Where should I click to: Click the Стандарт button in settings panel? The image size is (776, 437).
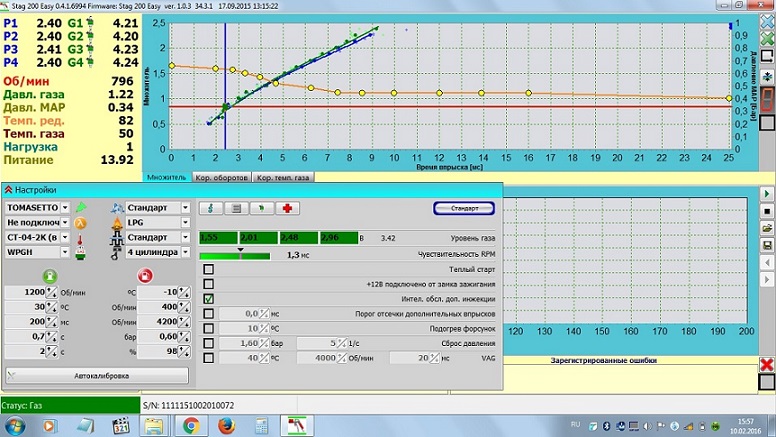point(463,208)
